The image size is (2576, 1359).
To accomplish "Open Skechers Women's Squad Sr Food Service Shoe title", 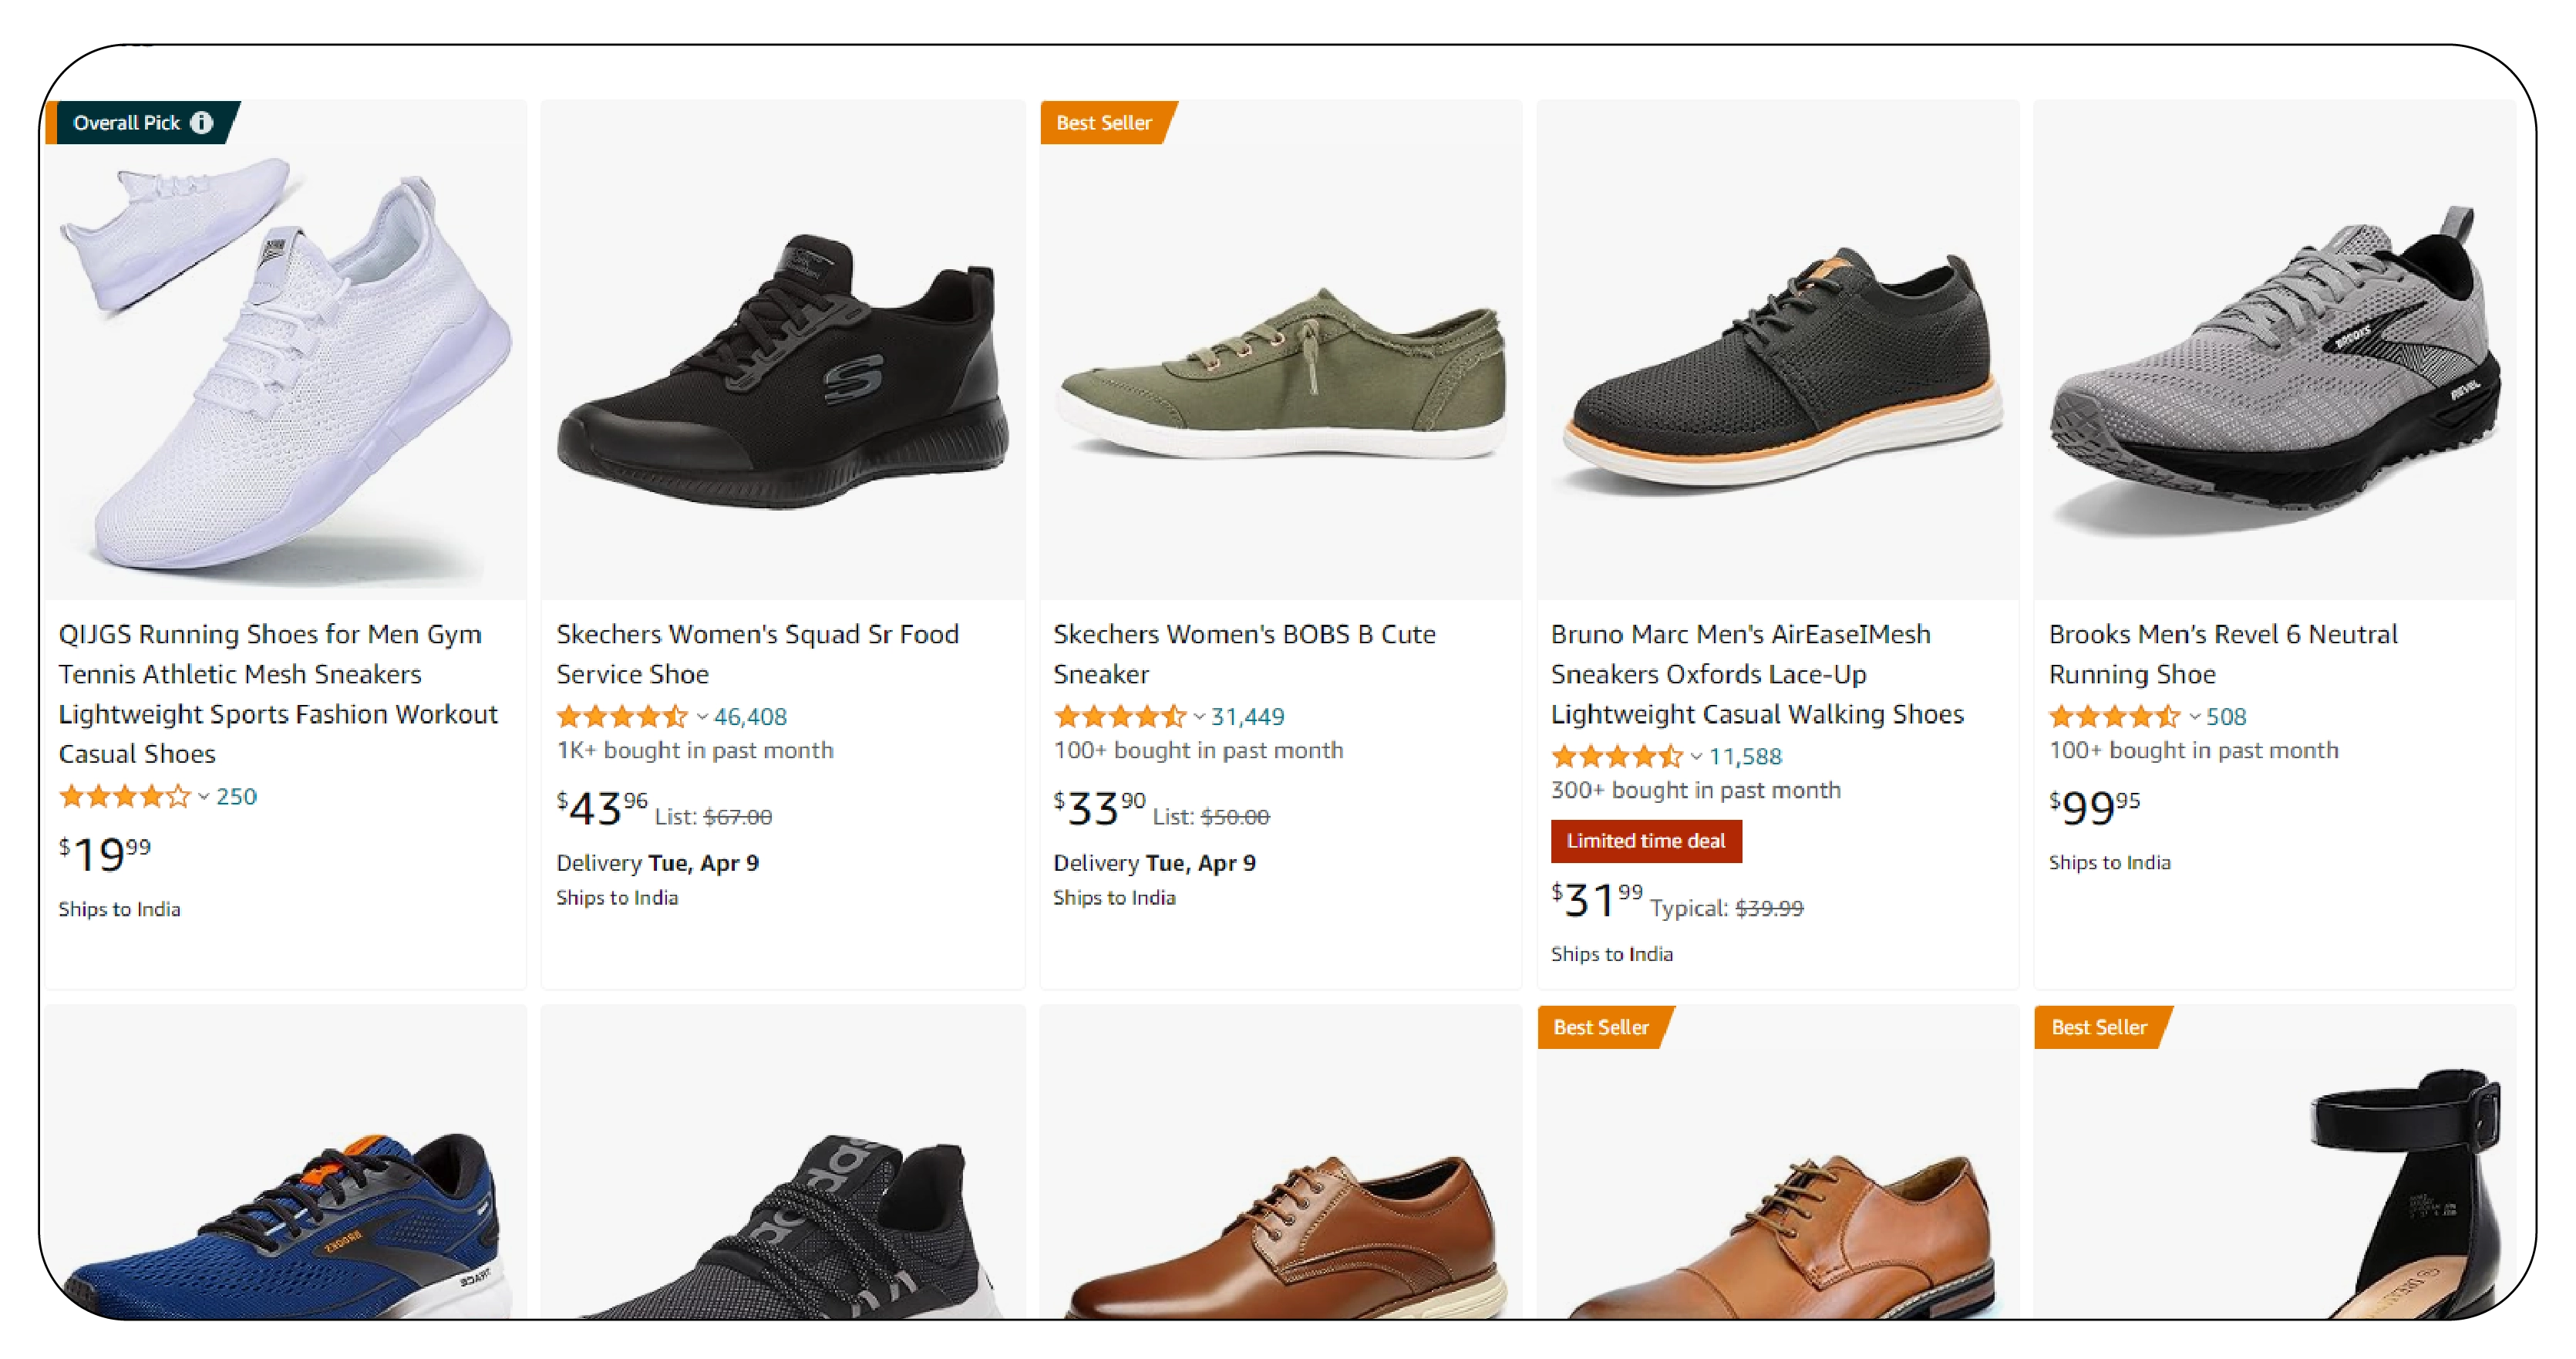I will click(757, 654).
